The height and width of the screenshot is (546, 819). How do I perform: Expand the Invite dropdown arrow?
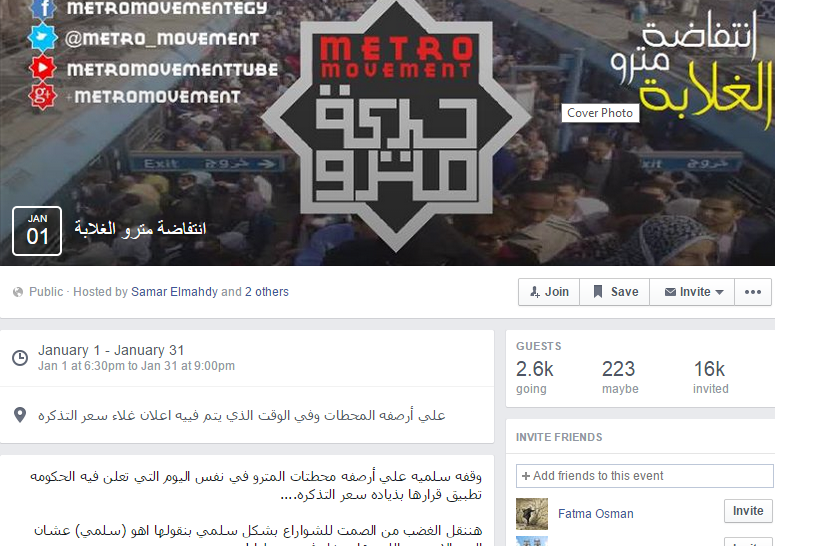(x=720, y=292)
